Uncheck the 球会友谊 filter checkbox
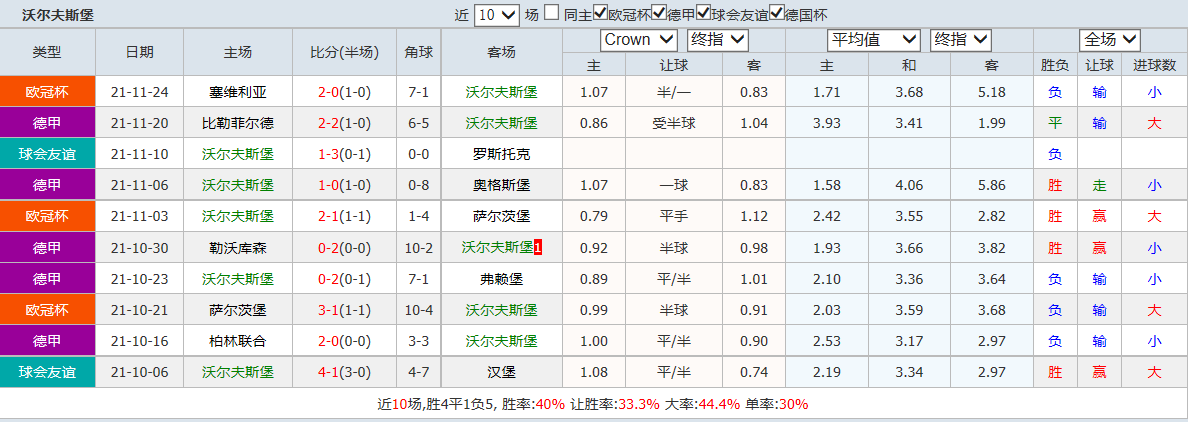Image resolution: width=1190 pixels, height=422 pixels. point(703,13)
